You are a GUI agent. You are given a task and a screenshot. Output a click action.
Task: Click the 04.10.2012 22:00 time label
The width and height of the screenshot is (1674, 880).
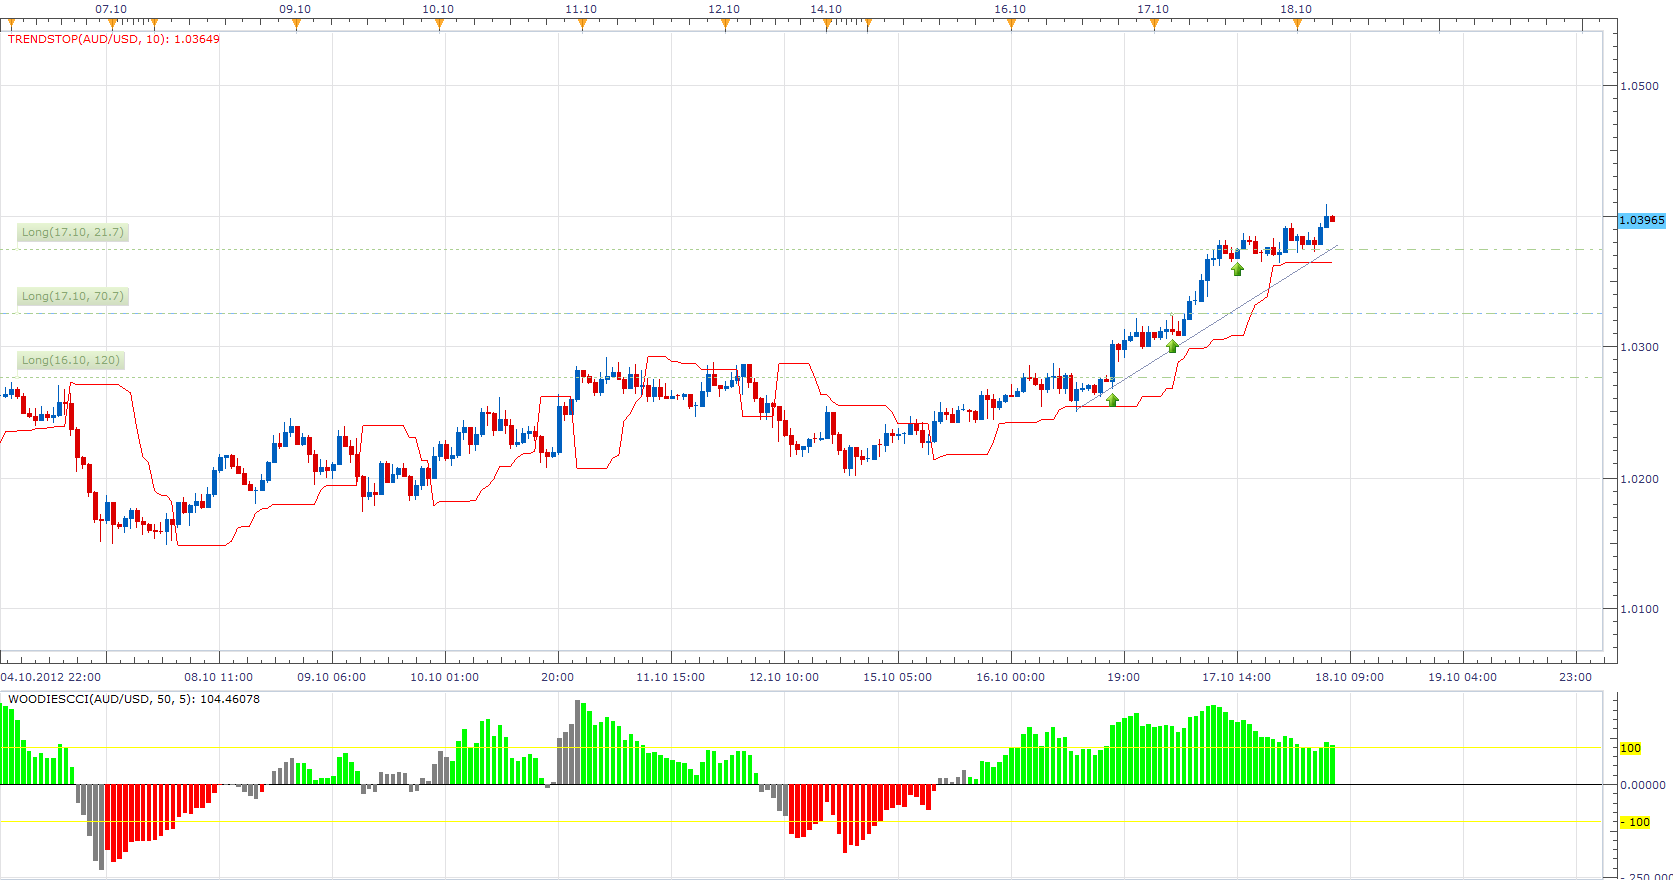[x=51, y=677]
